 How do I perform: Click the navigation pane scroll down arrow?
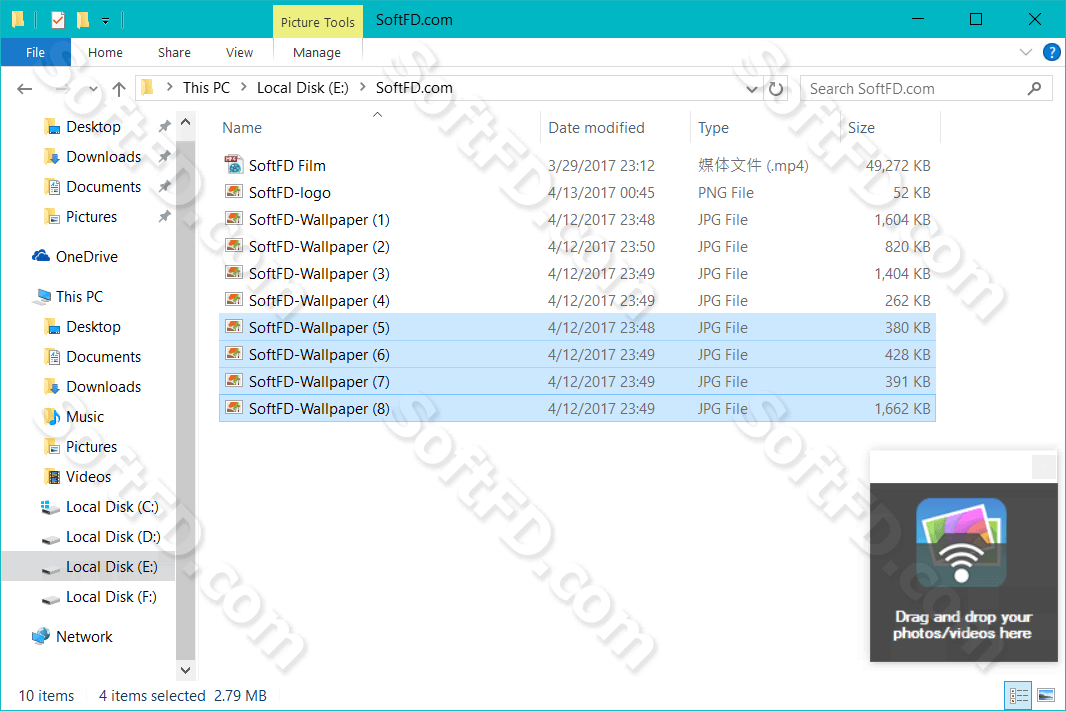point(185,670)
